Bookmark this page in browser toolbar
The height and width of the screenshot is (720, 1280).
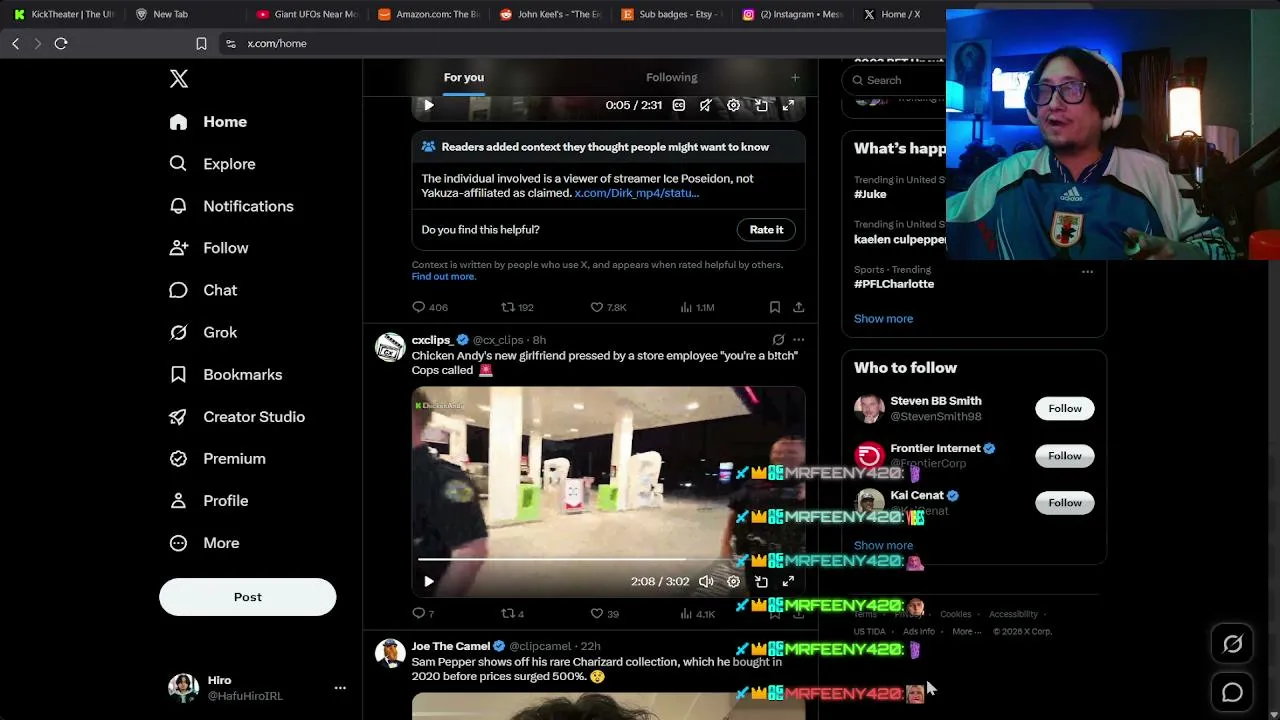point(201,44)
